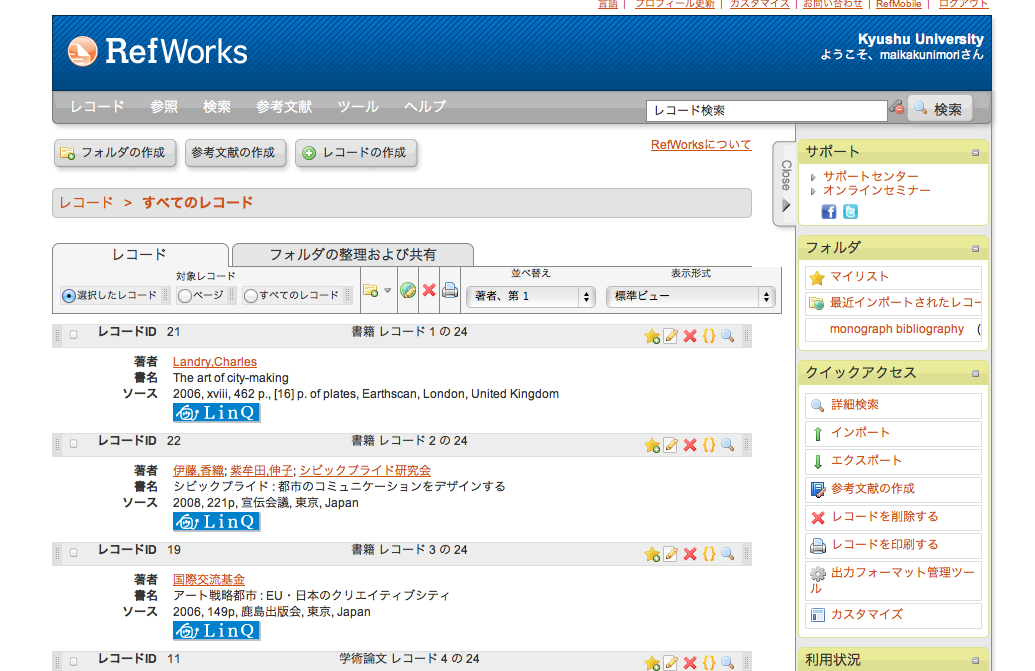
Task: Click the LinQ button for record 21
Action: tap(217, 413)
